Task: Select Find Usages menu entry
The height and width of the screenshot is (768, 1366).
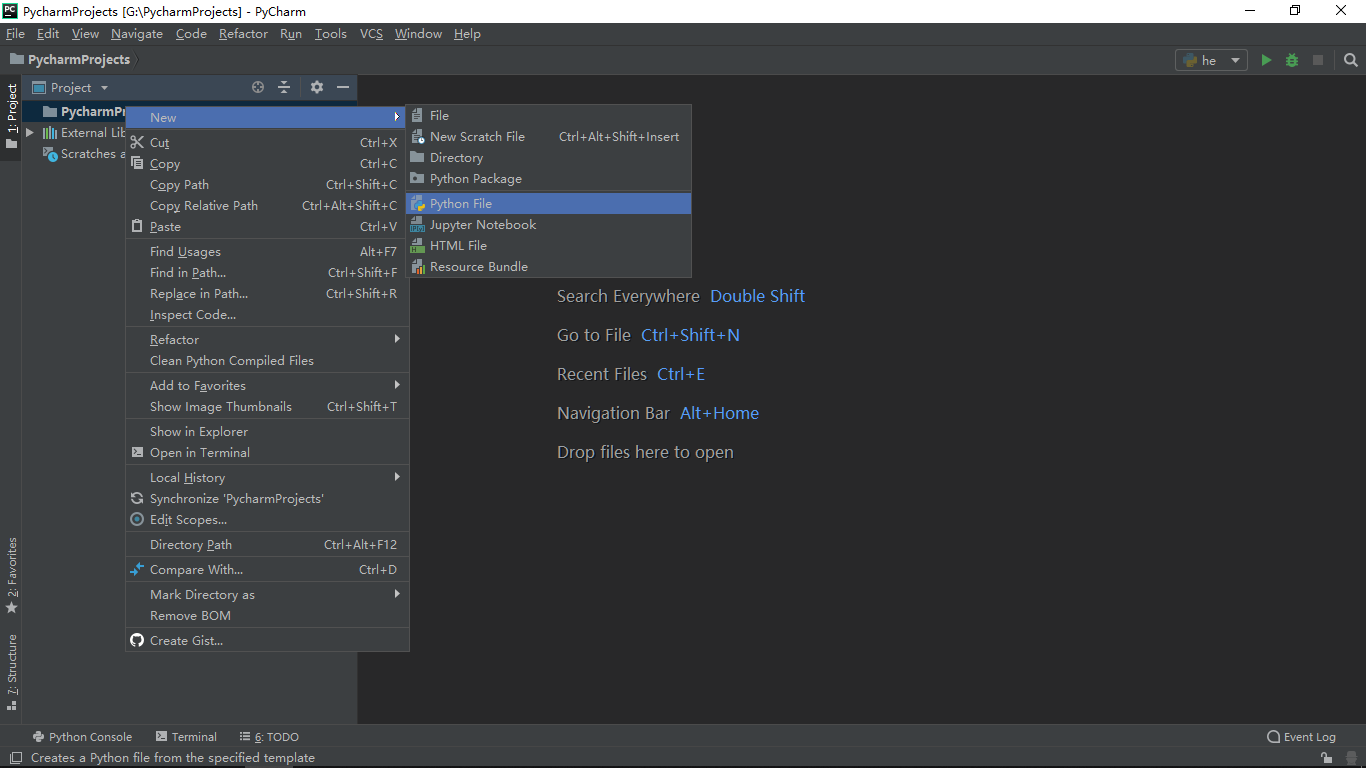Action: 267,251
